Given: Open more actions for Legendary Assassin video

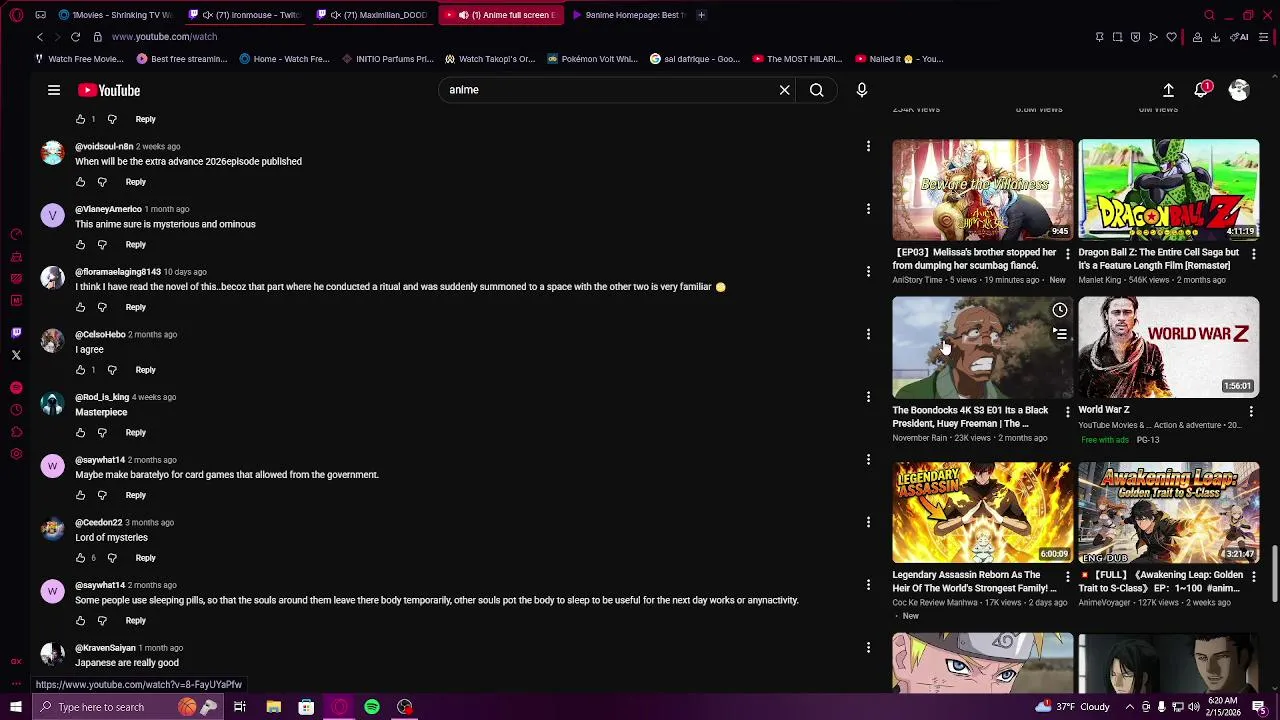Looking at the screenshot, I should [x=1067, y=577].
